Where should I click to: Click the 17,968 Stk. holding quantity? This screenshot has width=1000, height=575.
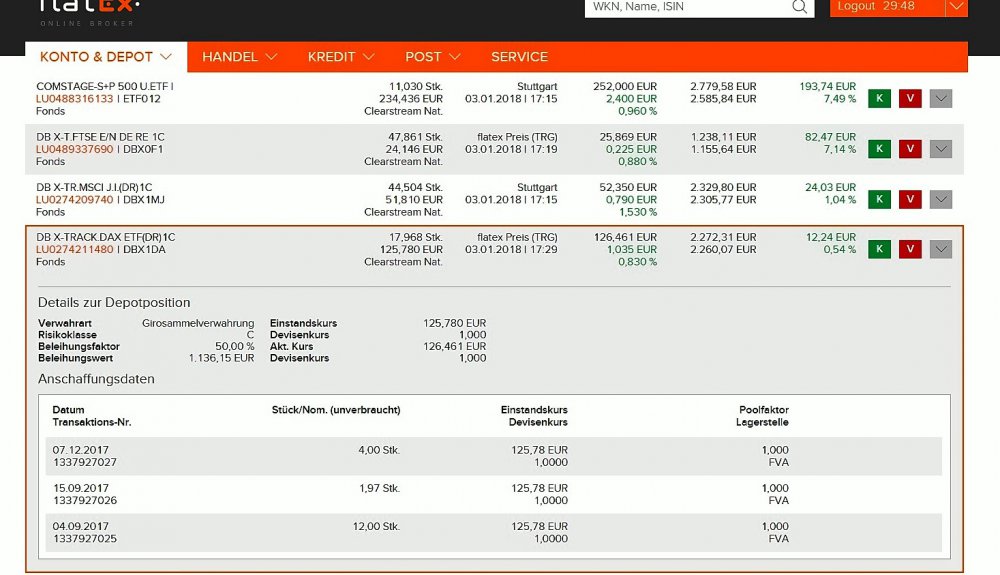pos(416,237)
